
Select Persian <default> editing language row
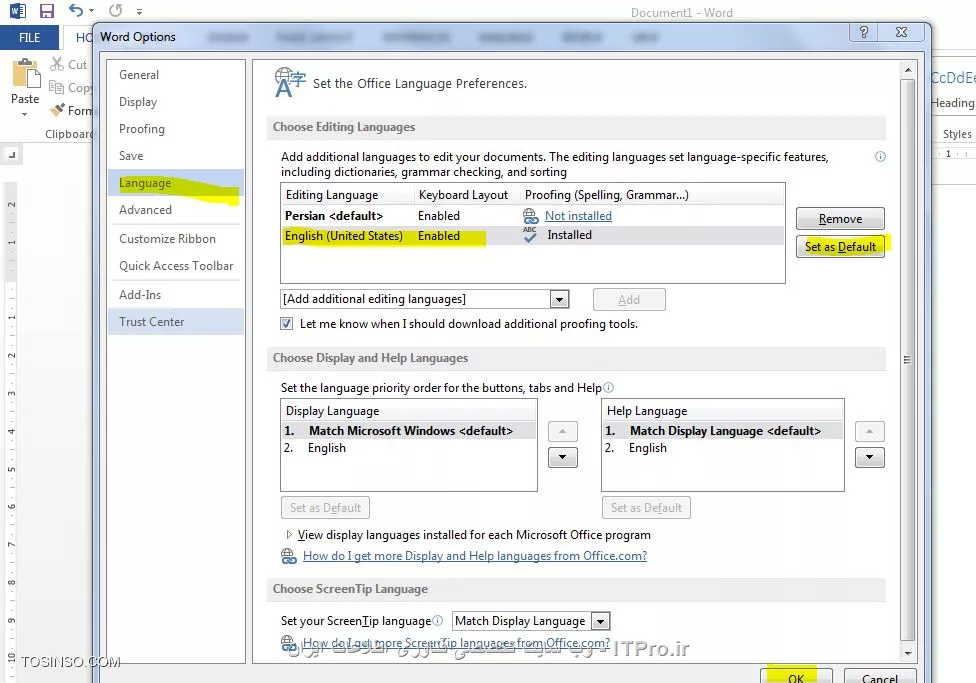(x=532, y=216)
